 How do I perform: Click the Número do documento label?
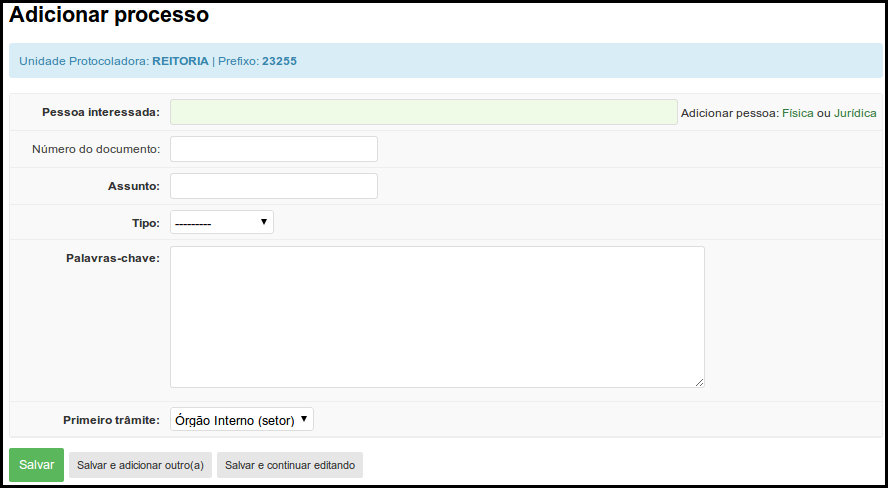click(x=96, y=149)
